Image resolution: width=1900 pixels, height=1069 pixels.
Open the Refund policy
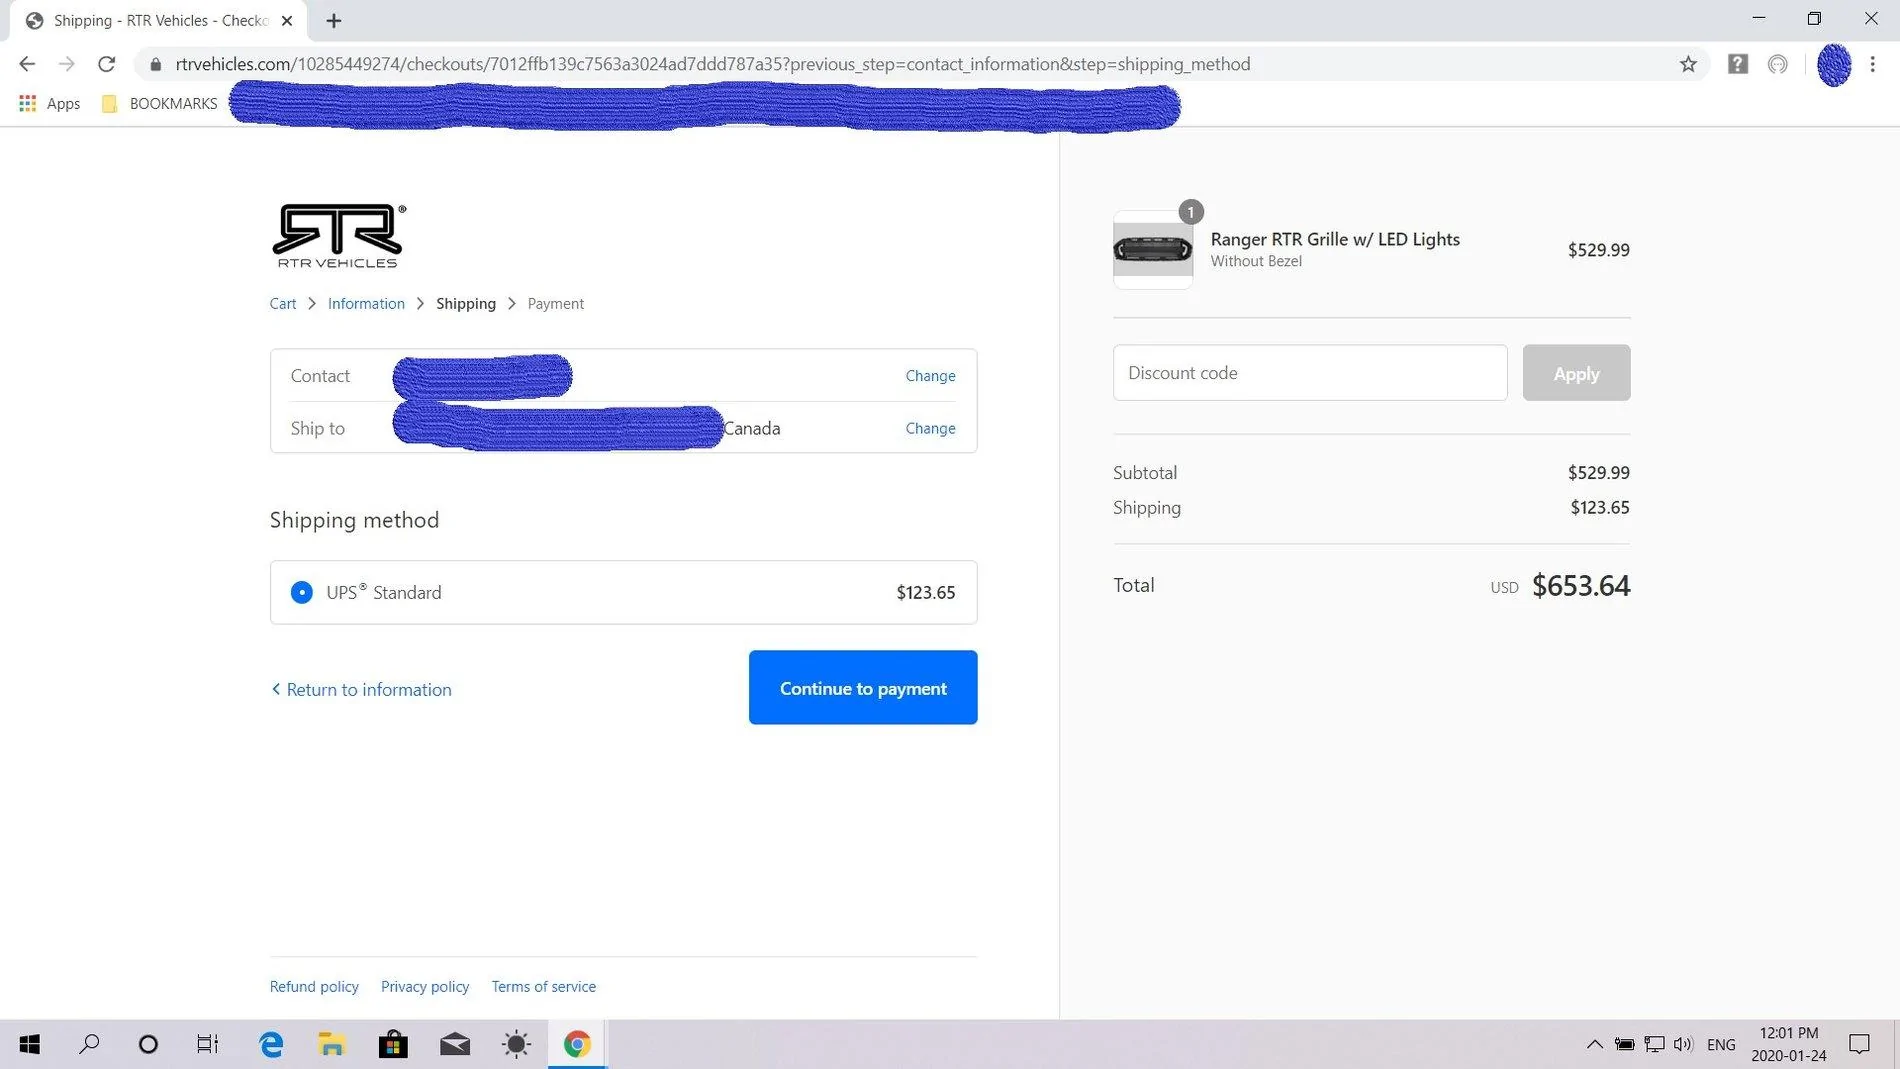314,986
